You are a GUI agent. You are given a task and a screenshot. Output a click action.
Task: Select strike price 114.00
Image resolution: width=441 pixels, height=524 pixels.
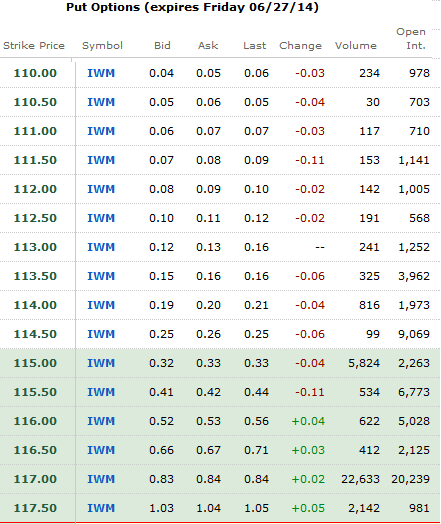click(x=35, y=305)
